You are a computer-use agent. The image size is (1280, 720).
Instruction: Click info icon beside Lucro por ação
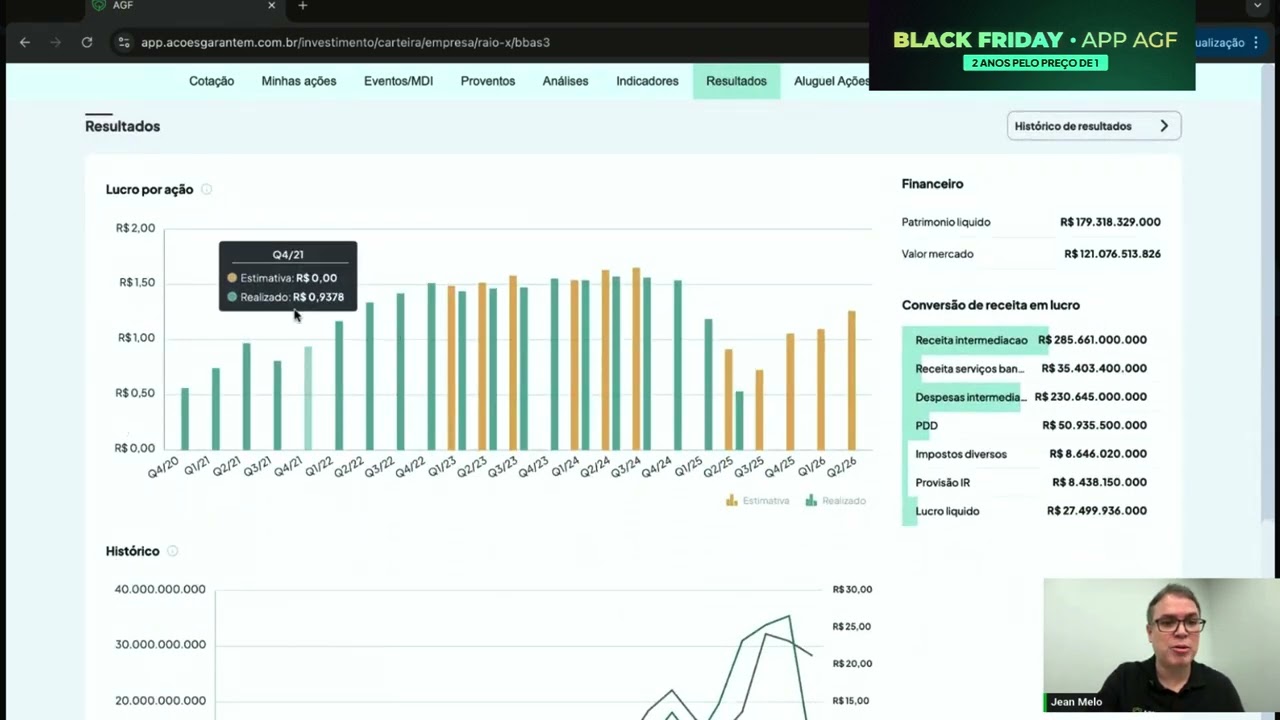[206, 189]
